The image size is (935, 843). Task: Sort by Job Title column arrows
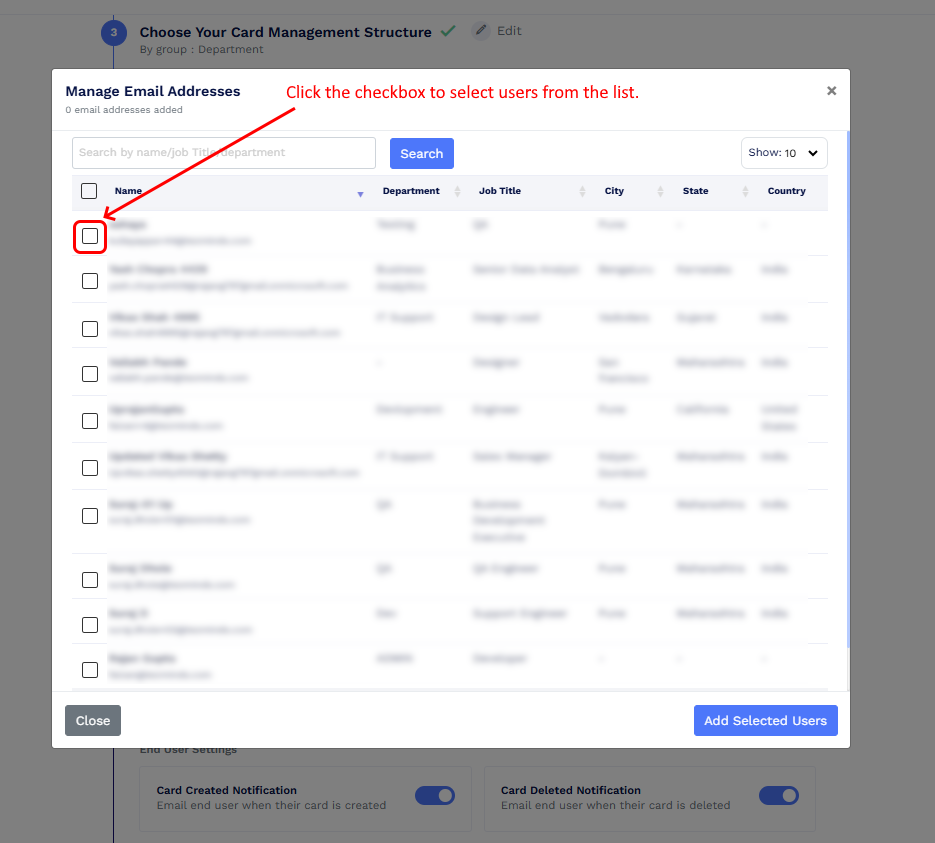point(582,191)
